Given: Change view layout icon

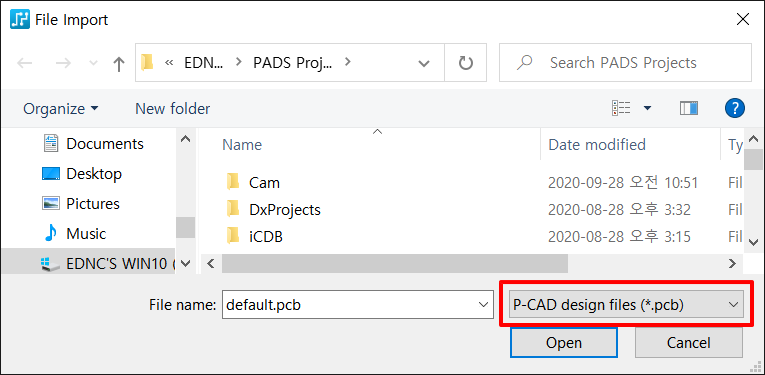Looking at the screenshot, I should 621,108.
